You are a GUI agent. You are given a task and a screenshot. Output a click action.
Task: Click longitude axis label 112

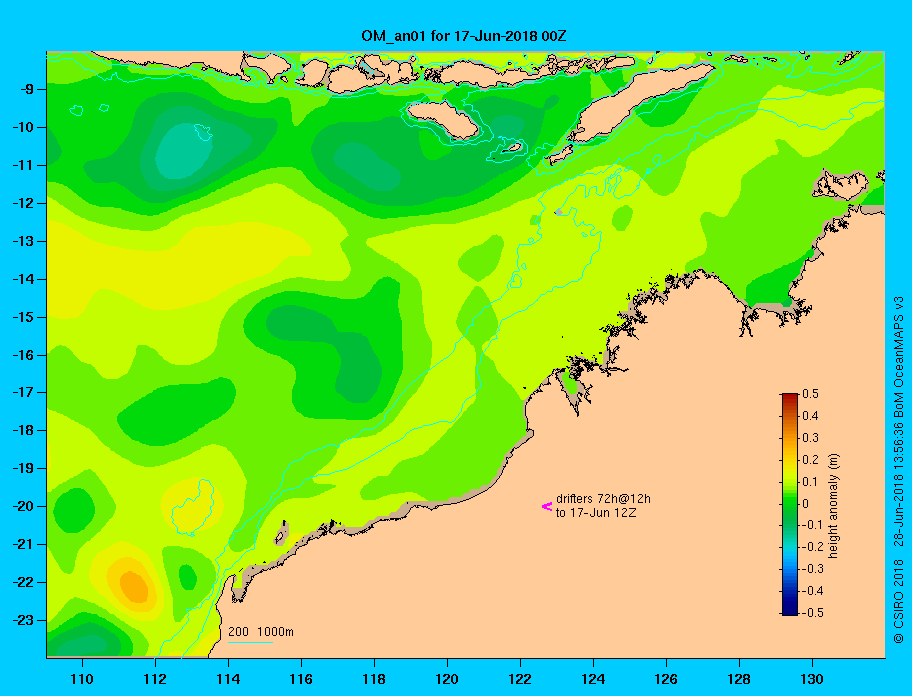[155, 679]
